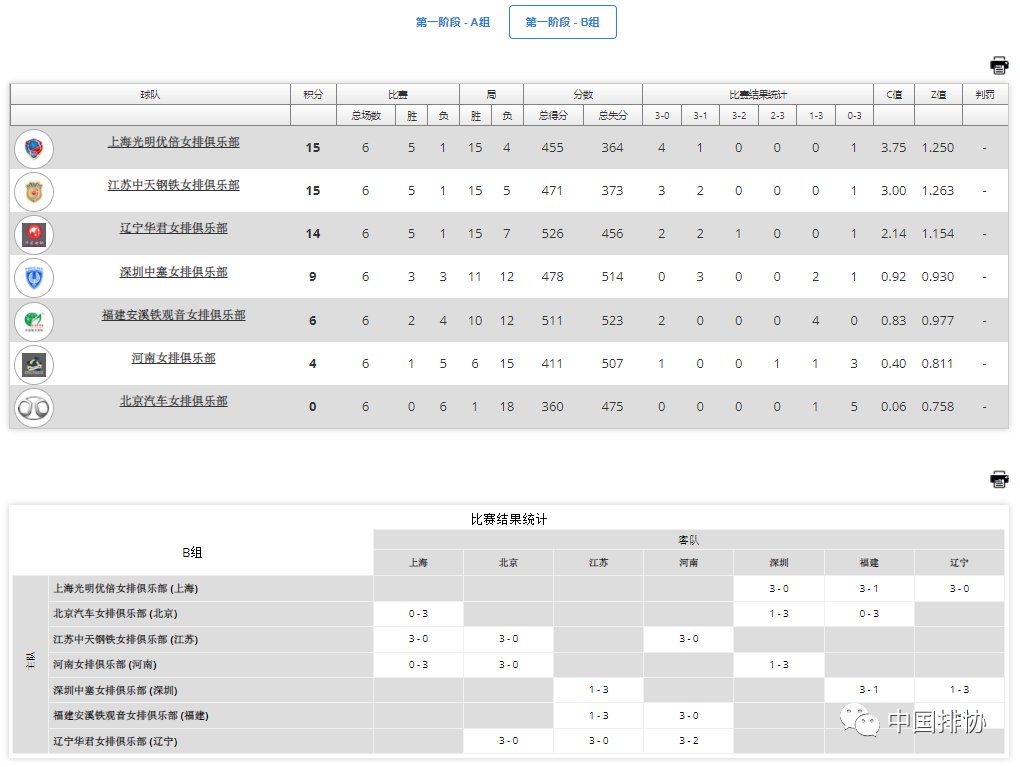Viewport: 1020px width, 767px height.
Task: Open 辽宁华君女排俱乐部 team link
Action: [x=173, y=228]
